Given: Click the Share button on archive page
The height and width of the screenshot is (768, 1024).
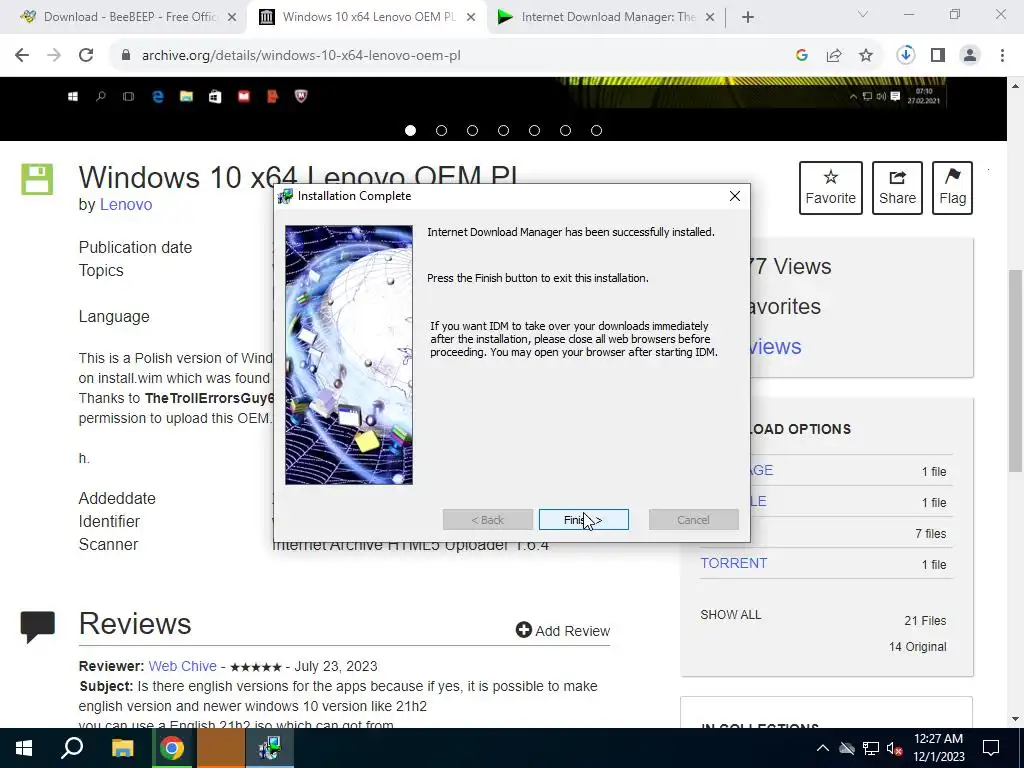Looking at the screenshot, I should (x=897, y=188).
